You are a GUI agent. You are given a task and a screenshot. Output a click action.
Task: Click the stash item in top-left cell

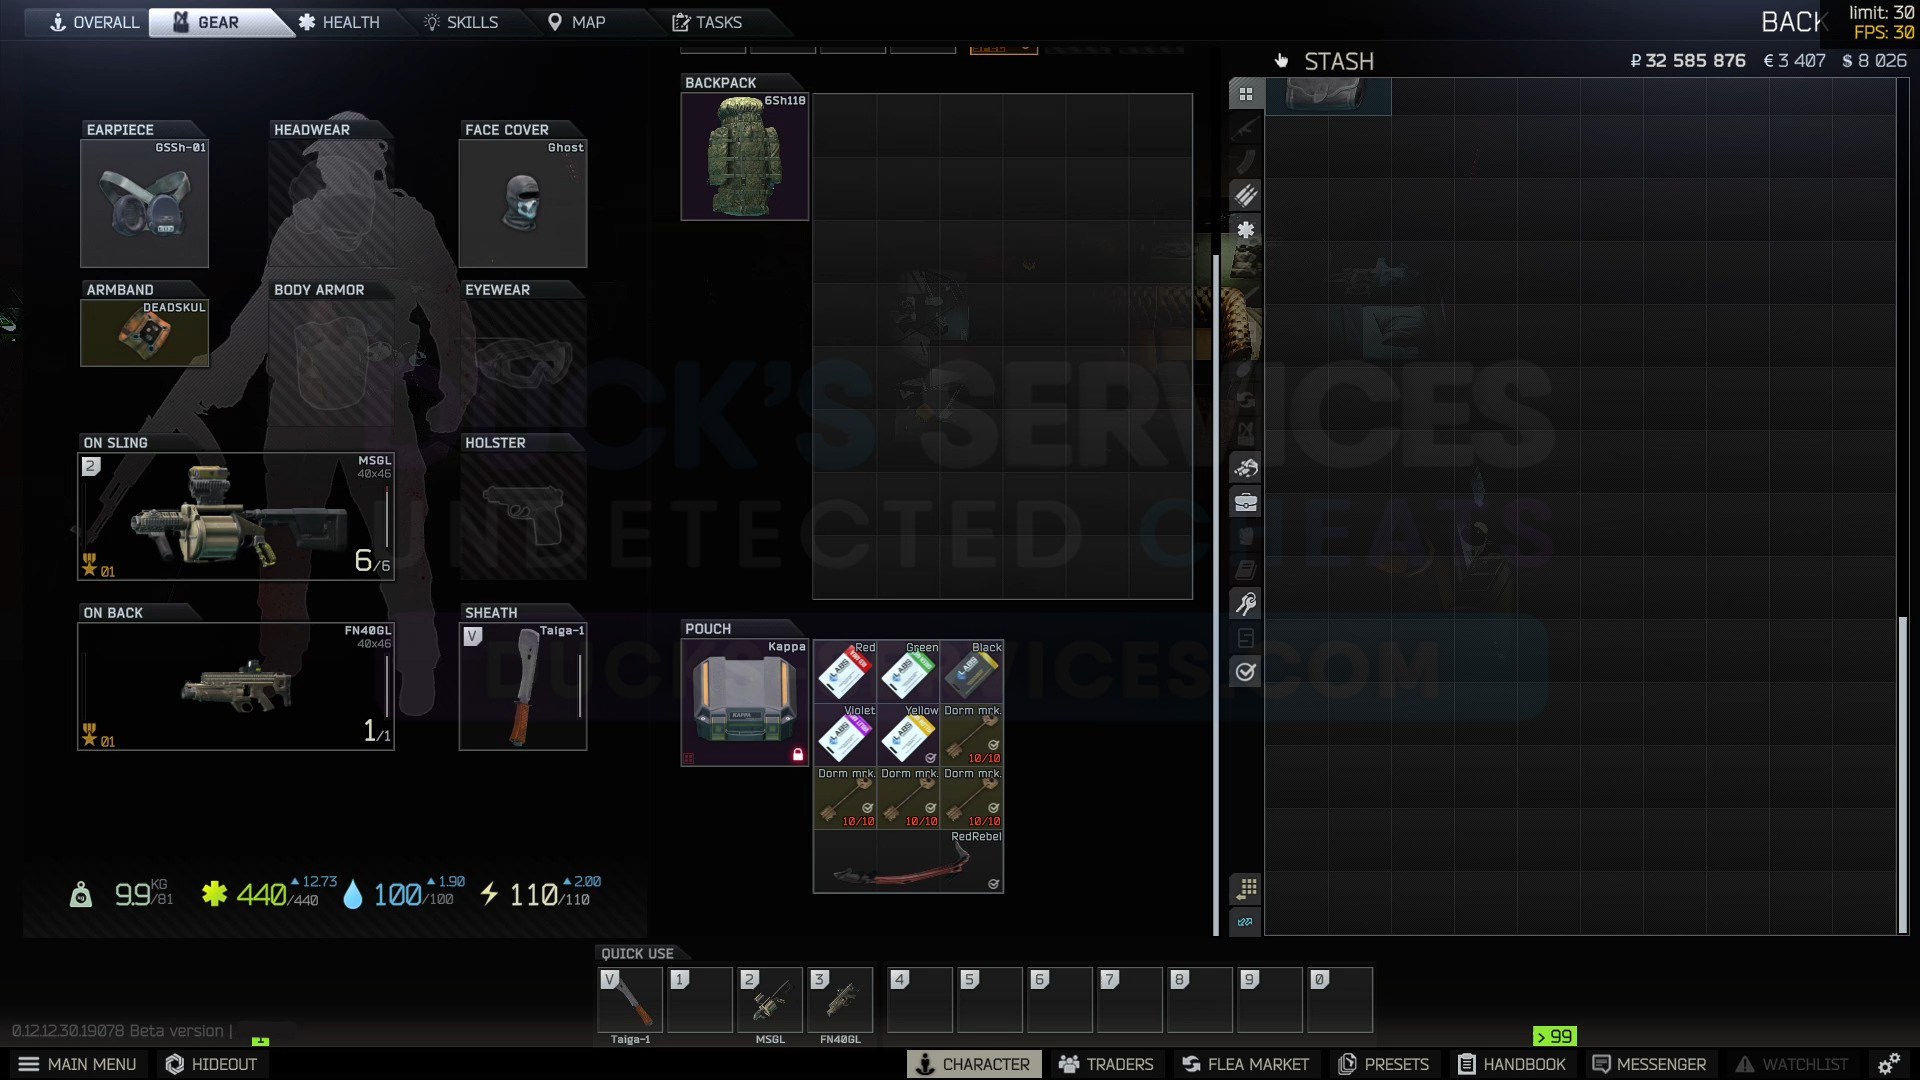coord(1328,97)
